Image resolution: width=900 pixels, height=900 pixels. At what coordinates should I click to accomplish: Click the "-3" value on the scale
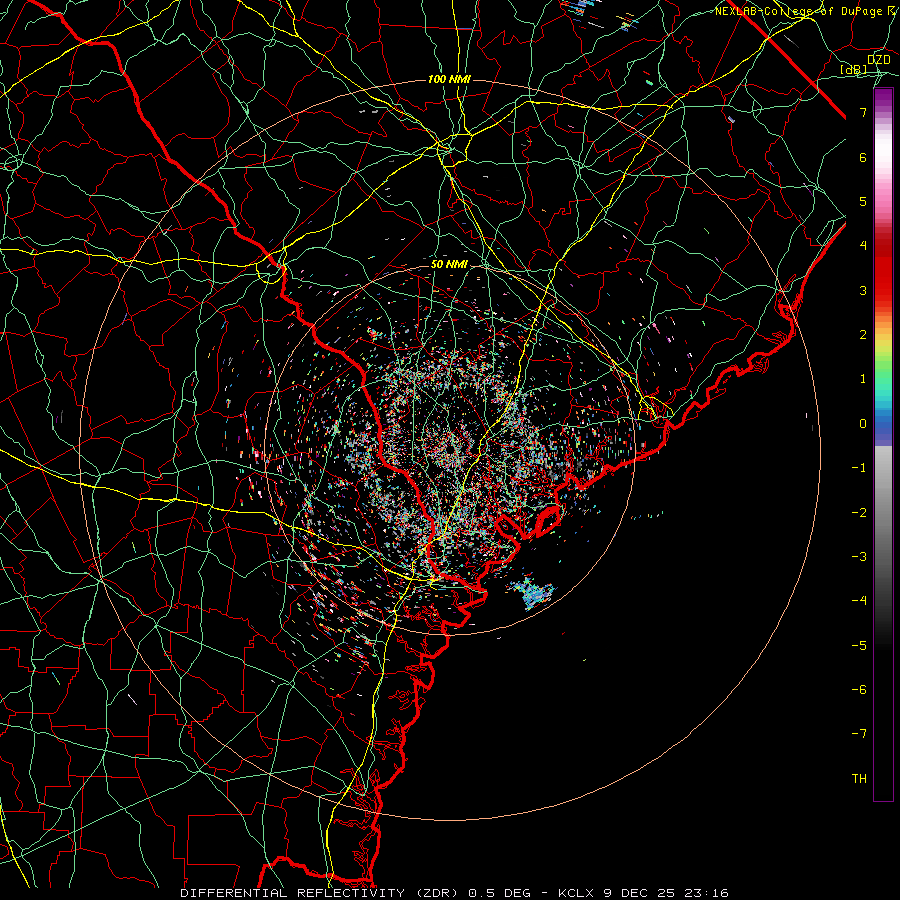[x=859, y=557]
